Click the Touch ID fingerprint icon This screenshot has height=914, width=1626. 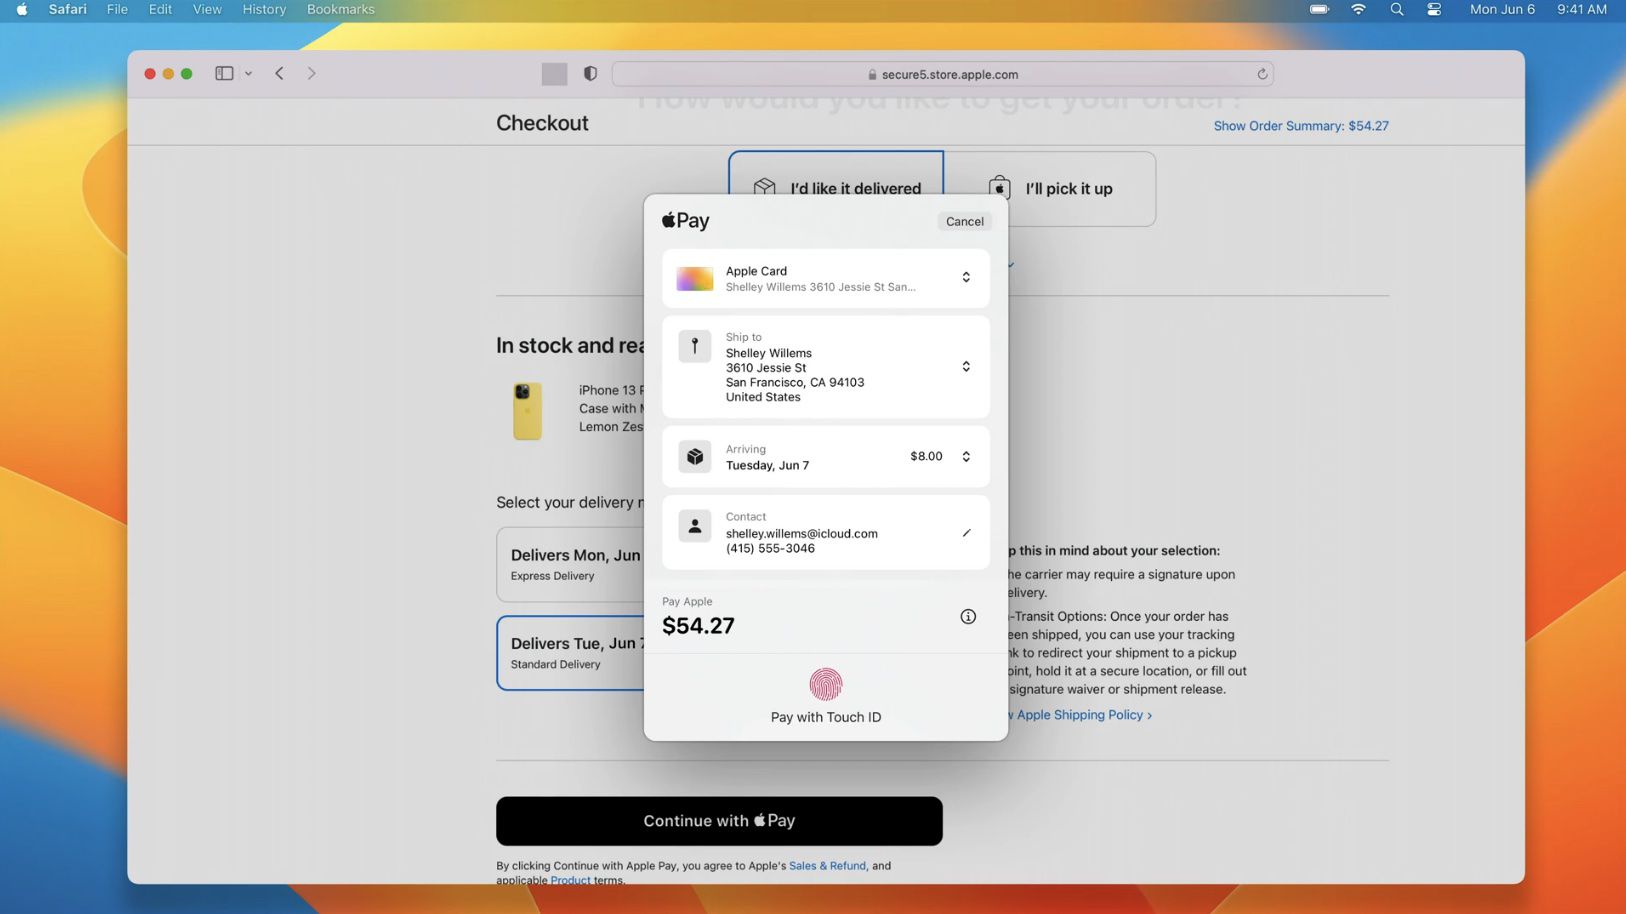click(826, 685)
